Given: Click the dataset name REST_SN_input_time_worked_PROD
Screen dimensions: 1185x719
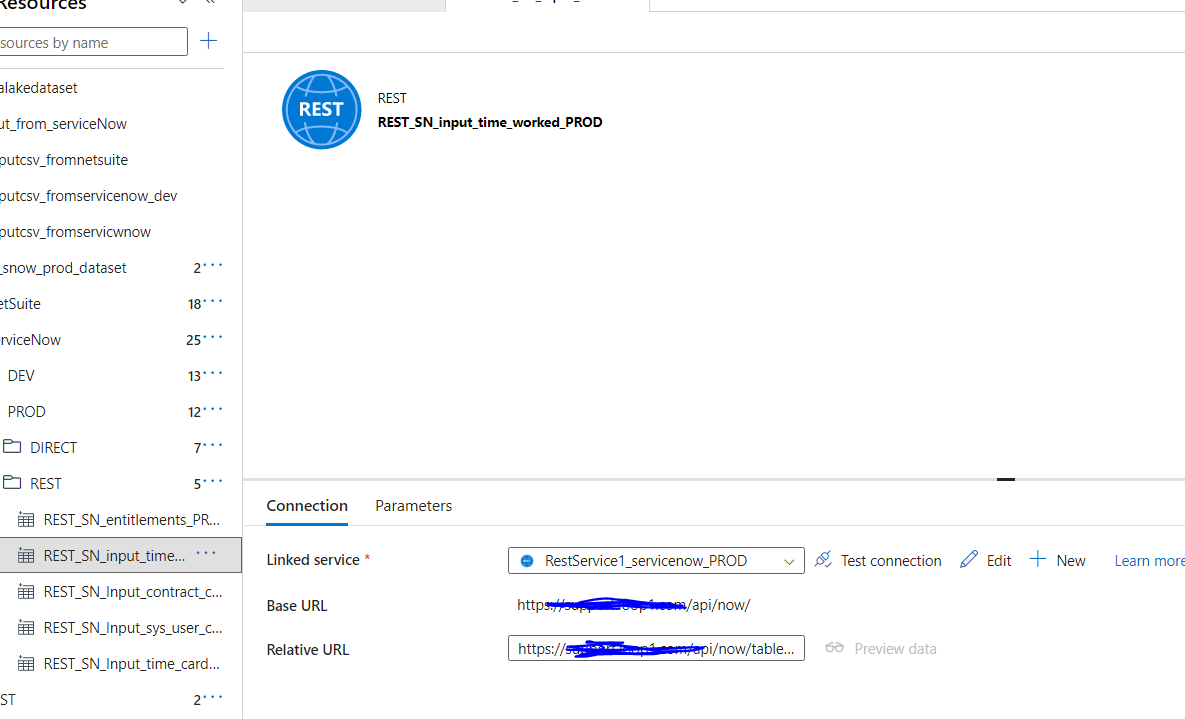Looking at the screenshot, I should (490, 122).
